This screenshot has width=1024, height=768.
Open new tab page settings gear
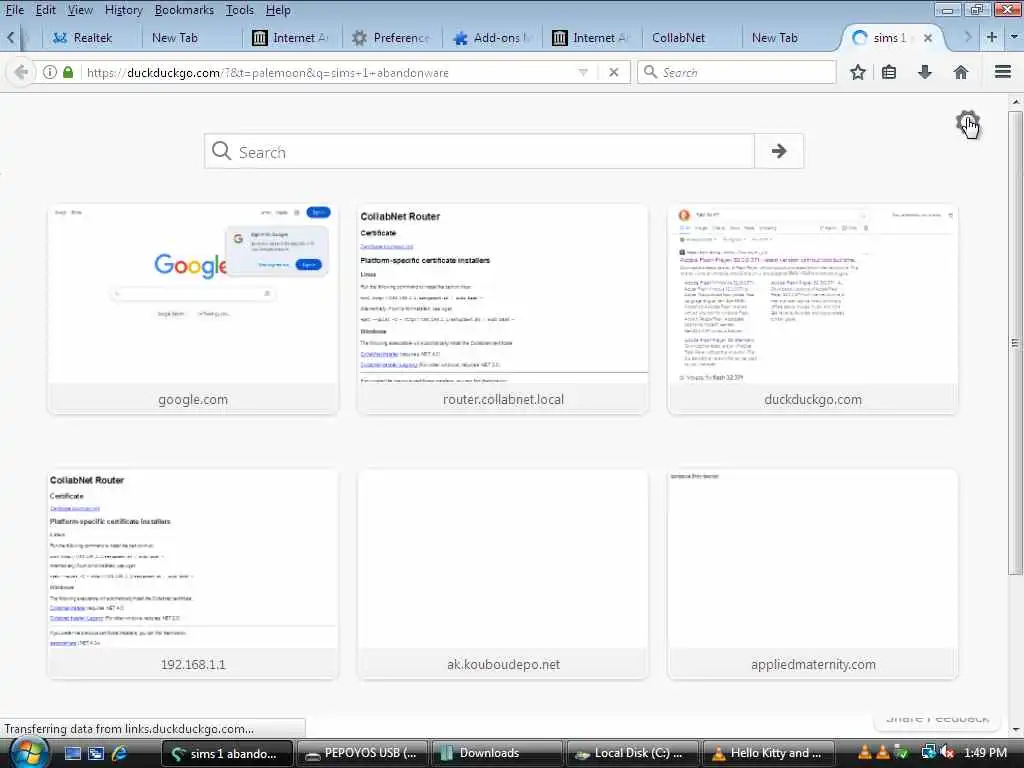pyautogui.click(x=967, y=122)
